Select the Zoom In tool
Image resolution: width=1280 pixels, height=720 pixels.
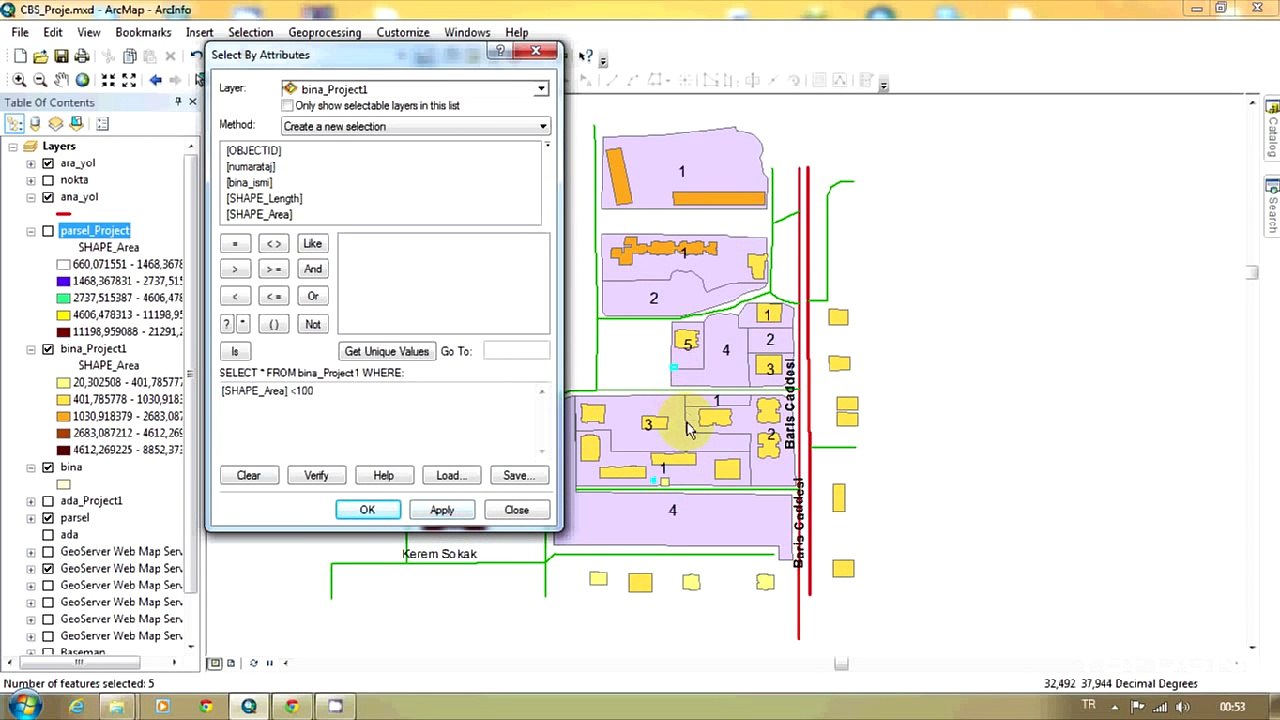pos(19,80)
